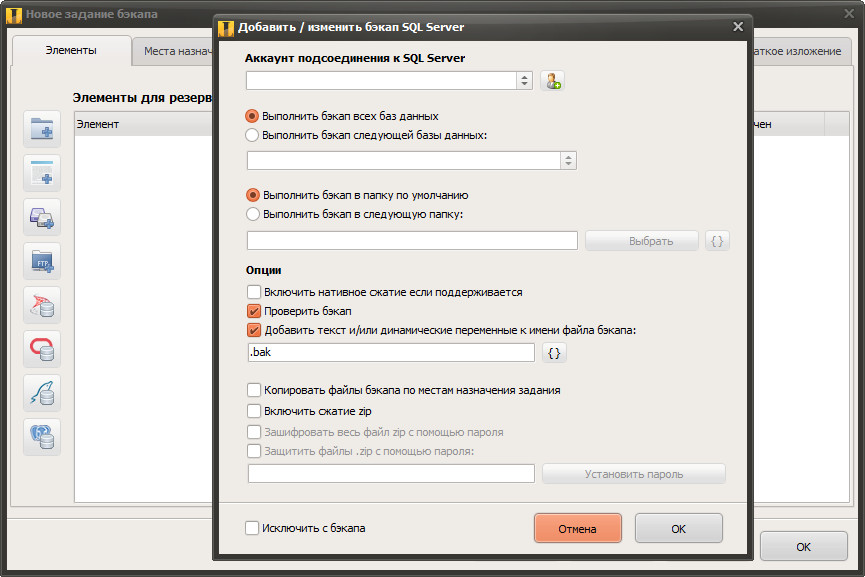Click the MySQL backup dolphin icon

tap(42, 393)
